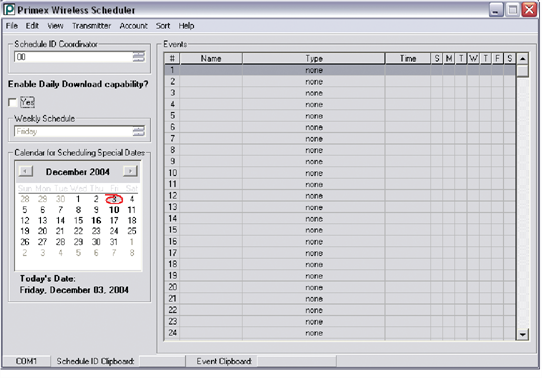
Task: Click Type cell 'none' in row 17
Action: [x=314, y=253]
